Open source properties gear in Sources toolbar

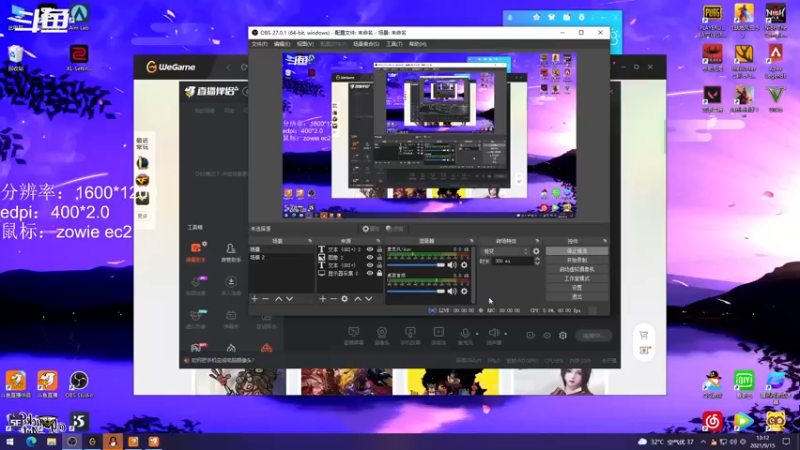pyautogui.click(x=344, y=299)
